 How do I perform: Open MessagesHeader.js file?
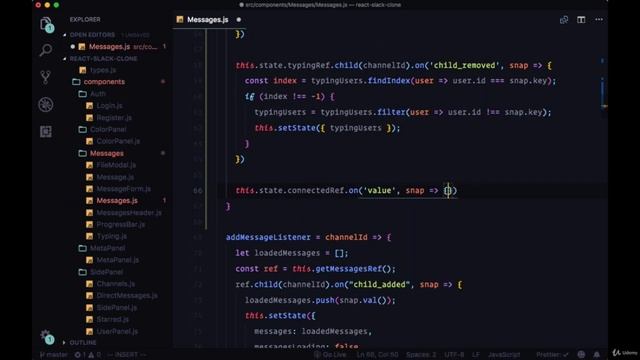pyautogui.click(x=129, y=213)
